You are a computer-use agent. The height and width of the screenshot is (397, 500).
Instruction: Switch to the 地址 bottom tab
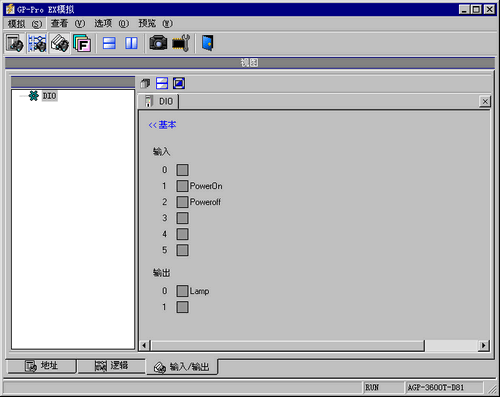(x=42, y=366)
